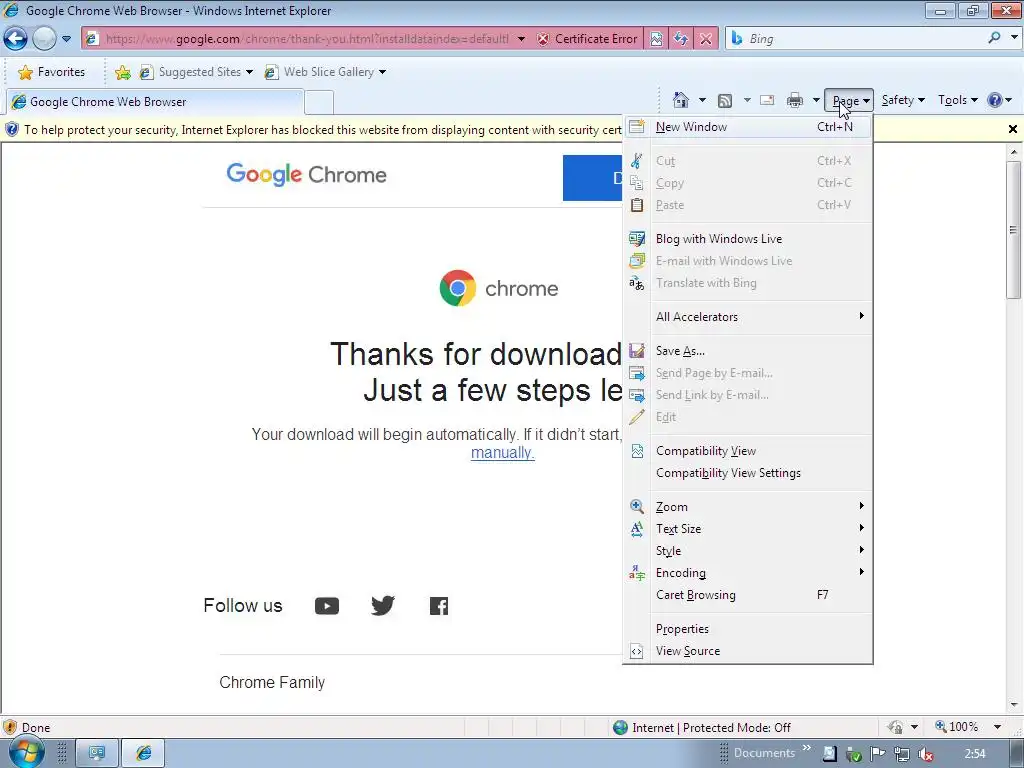Viewport: 1024px width, 768px height.
Task: Click the status bar shield icon
Action: pyautogui.click(x=10, y=727)
